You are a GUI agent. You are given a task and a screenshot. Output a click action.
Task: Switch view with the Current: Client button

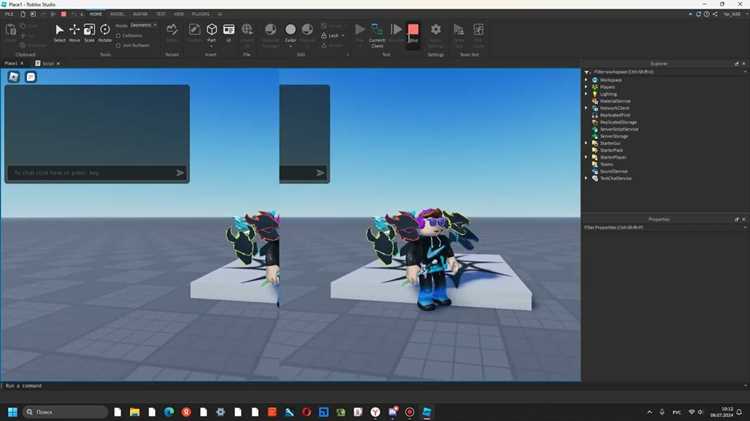(377, 35)
